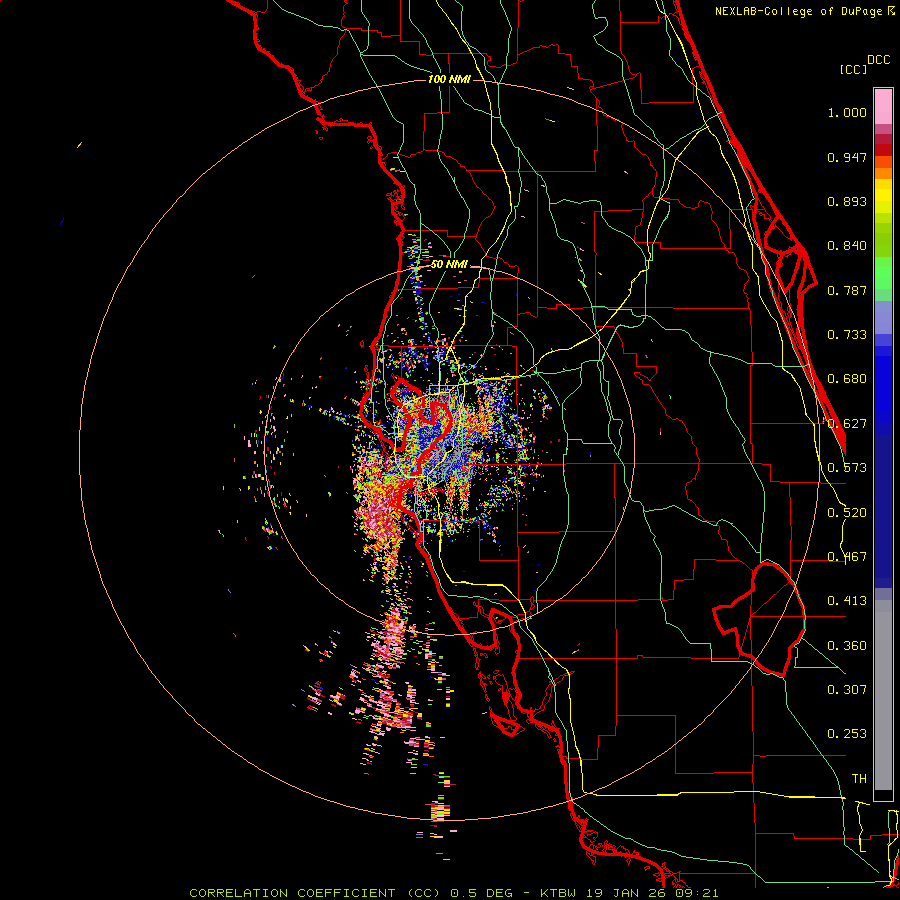900x900 pixels.
Task: Click the 50 NMI range ring label
Action: (449, 265)
